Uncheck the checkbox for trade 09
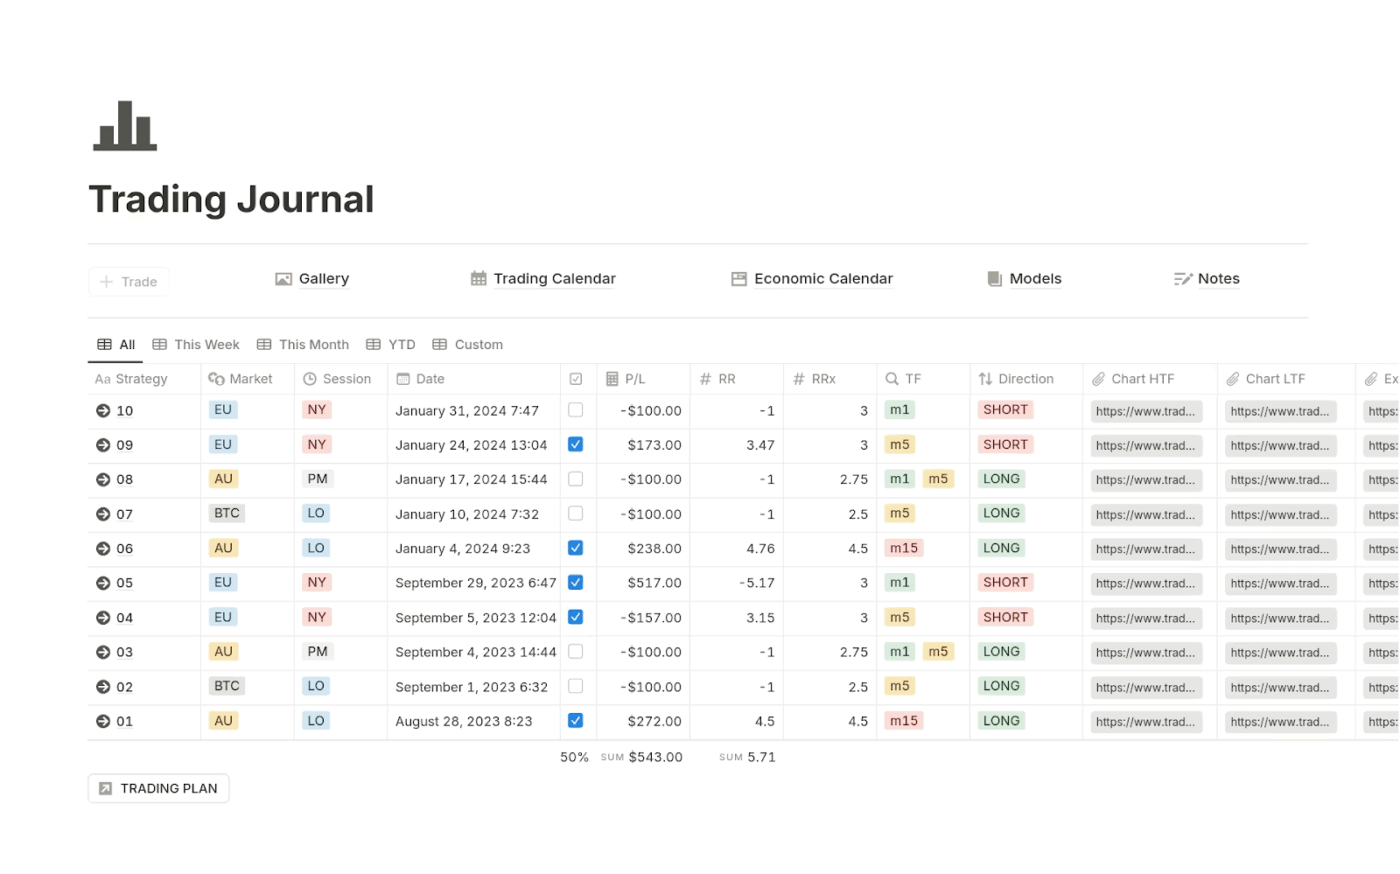The image size is (1400, 874). [x=576, y=445]
